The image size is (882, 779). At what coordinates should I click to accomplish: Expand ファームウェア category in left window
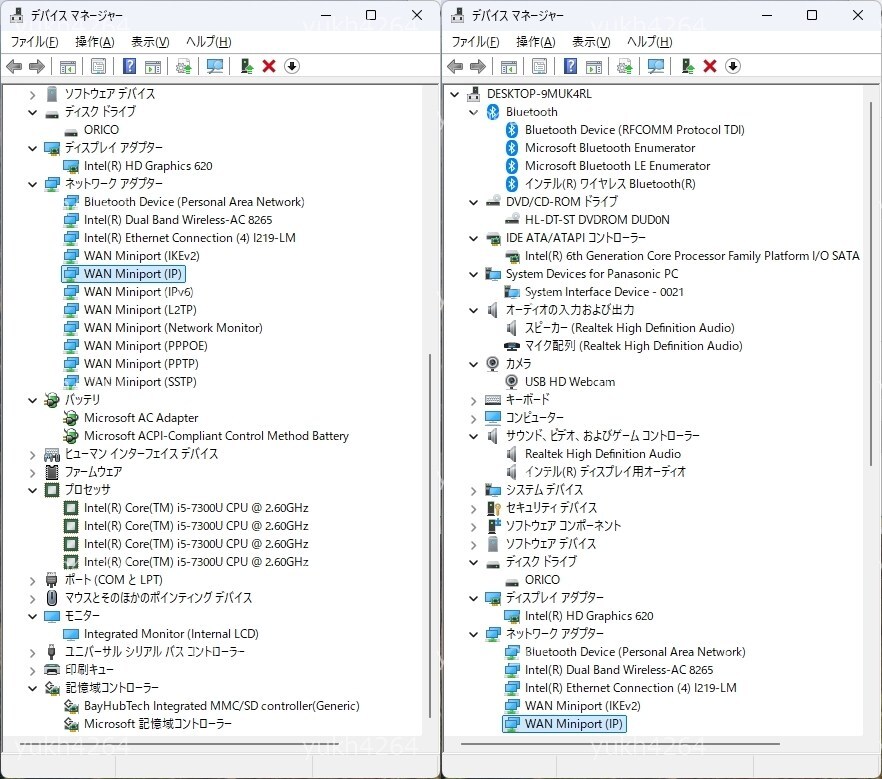[33, 473]
